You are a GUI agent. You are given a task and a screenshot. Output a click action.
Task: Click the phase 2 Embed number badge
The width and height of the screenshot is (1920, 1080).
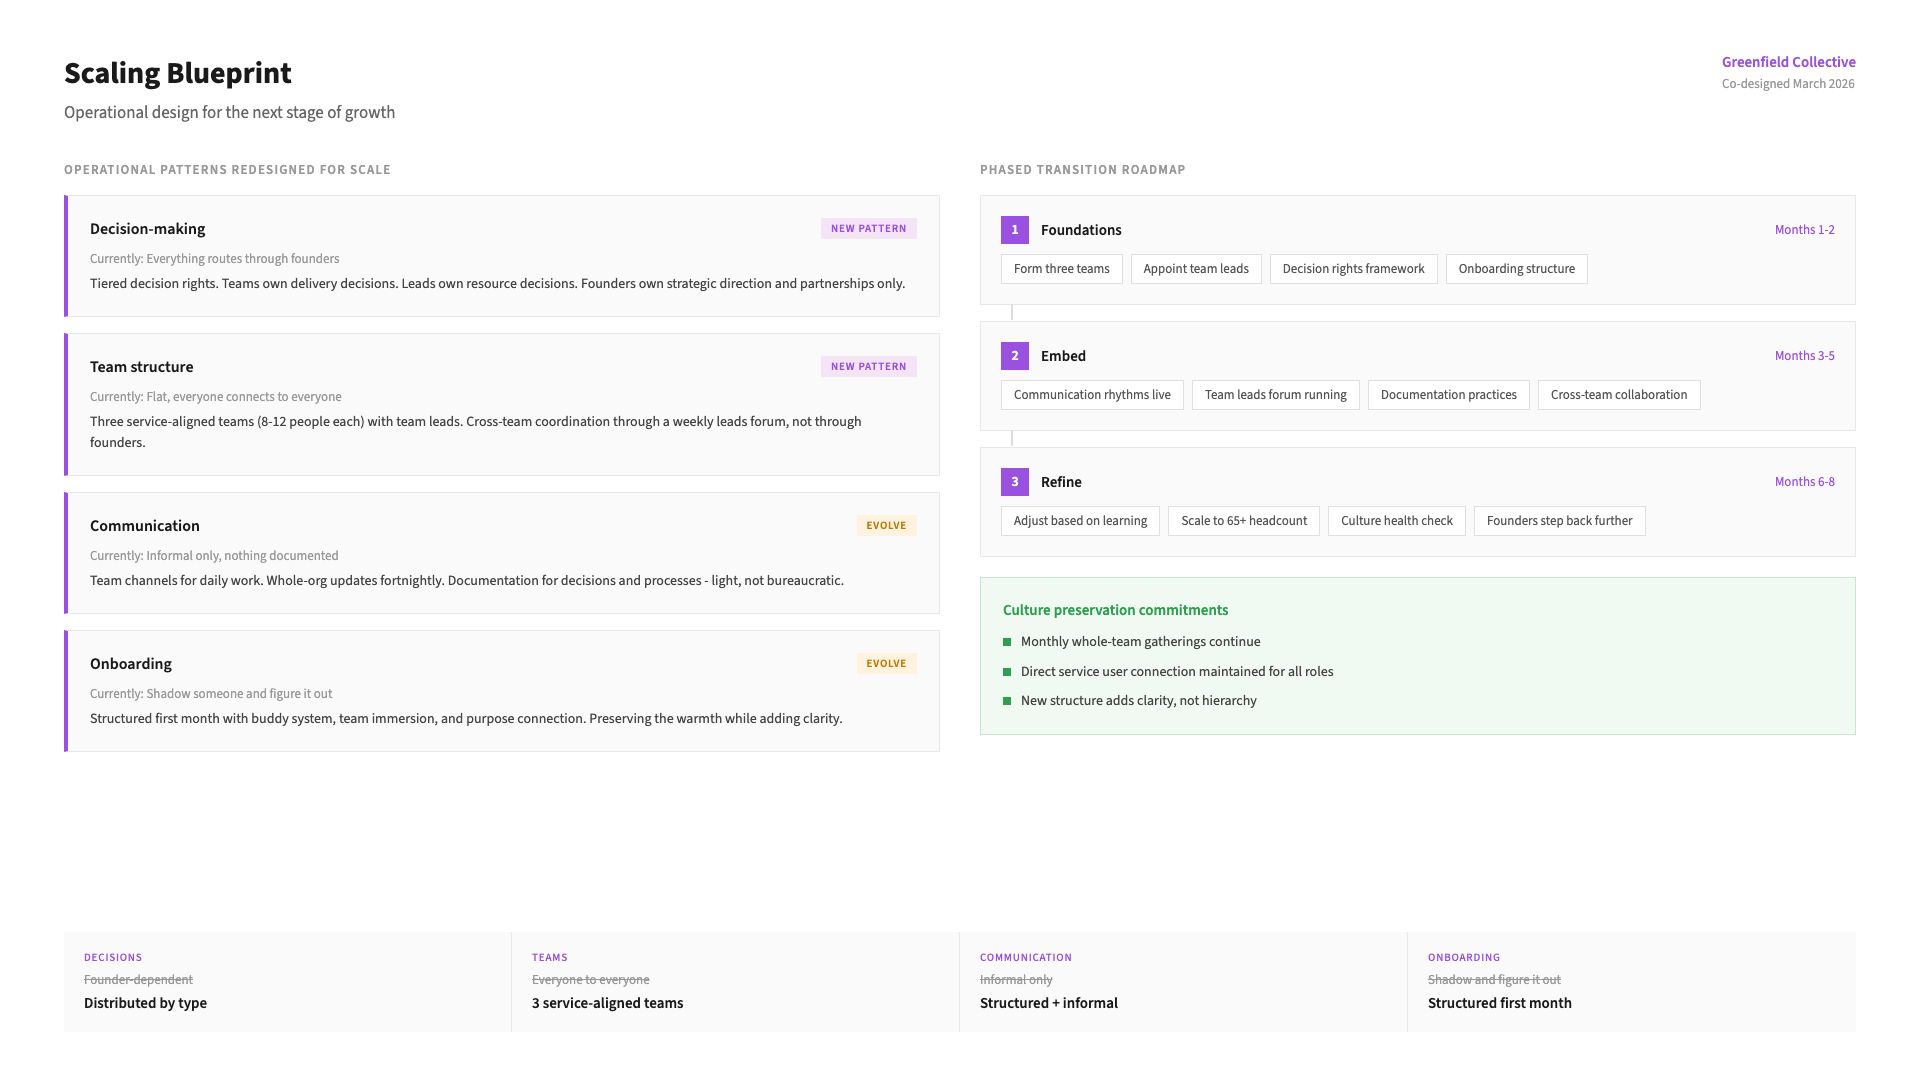(1014, 356)
